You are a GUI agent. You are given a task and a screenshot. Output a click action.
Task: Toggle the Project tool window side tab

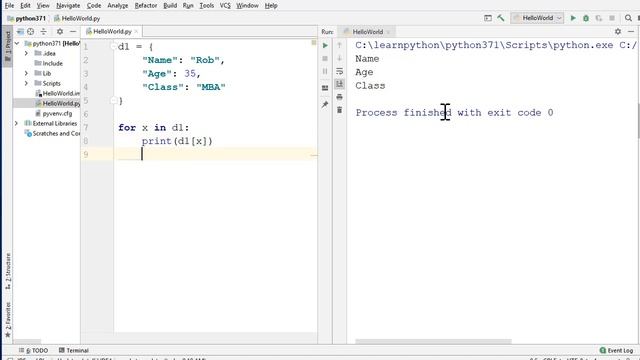coord(7,46)
